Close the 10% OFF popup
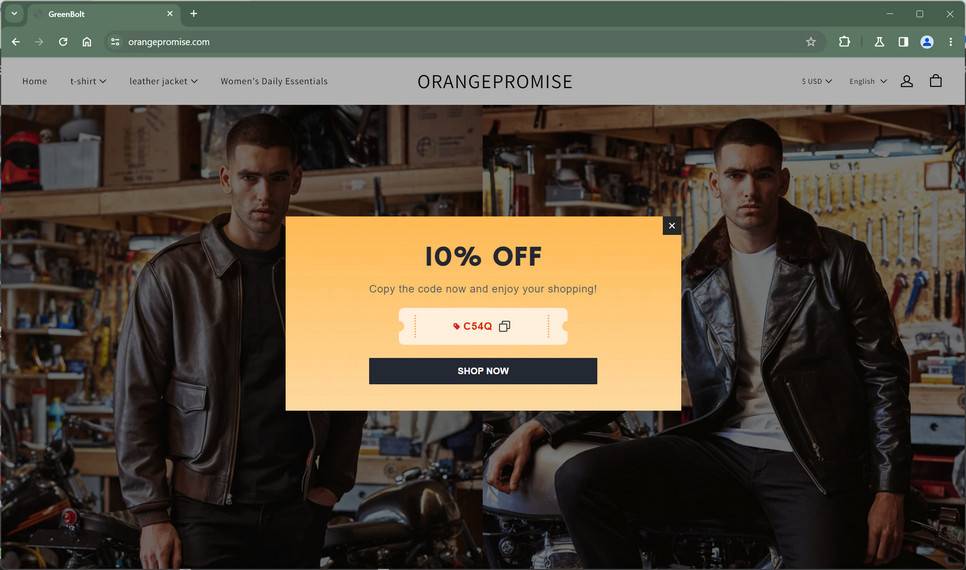 click(x=672, y=226)
